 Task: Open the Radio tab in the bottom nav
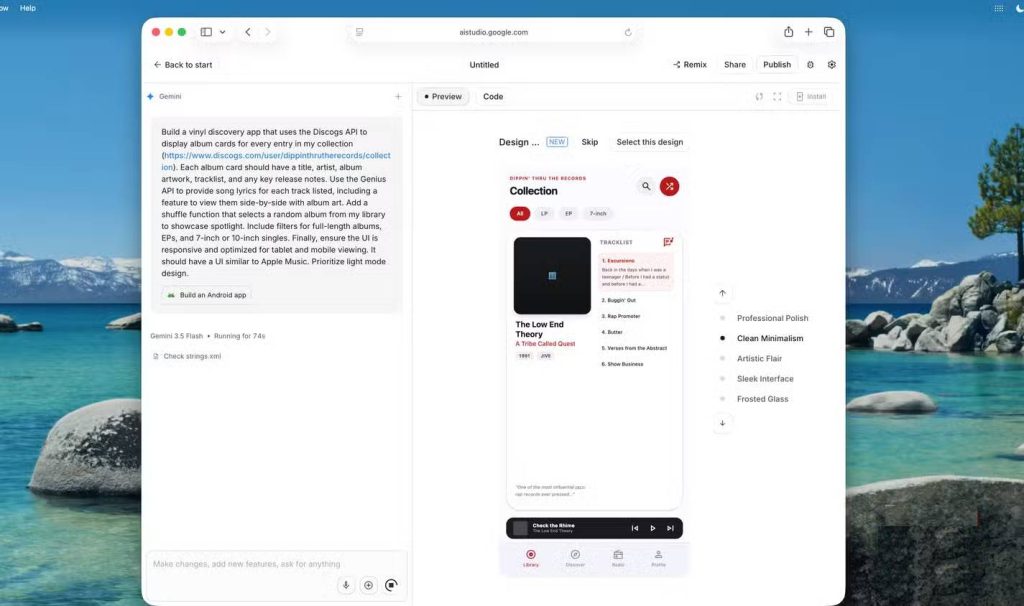[618, 558]
